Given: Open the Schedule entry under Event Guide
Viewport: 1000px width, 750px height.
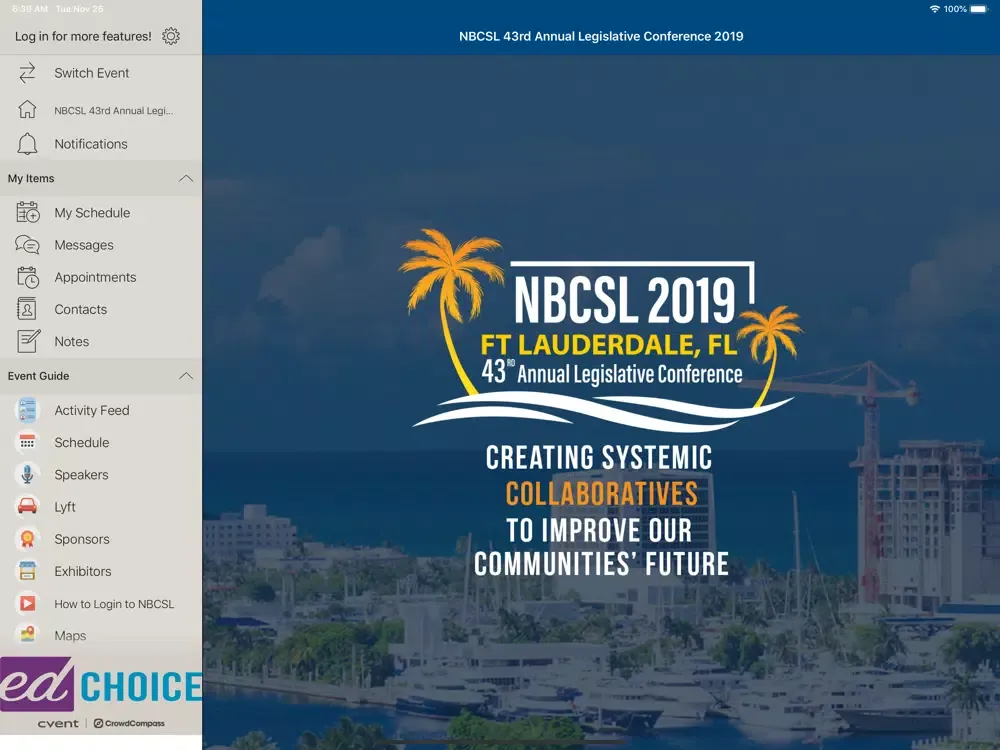Looking at the screenshot, I should (101, 442).
